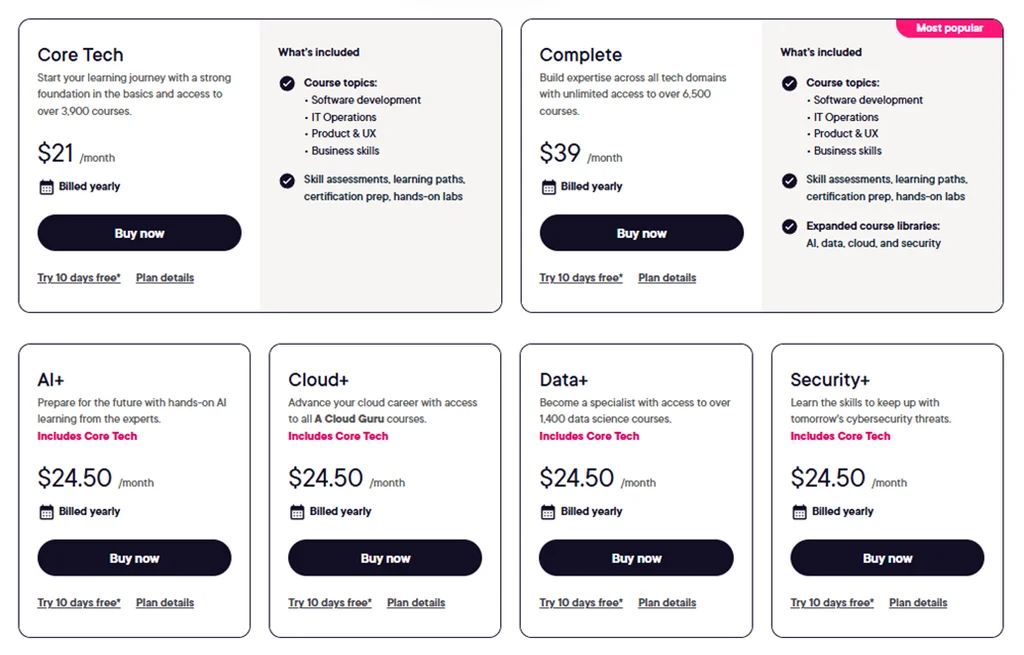
Task: Select Buy now under Cloud+
Action: (x=385, y=558)
